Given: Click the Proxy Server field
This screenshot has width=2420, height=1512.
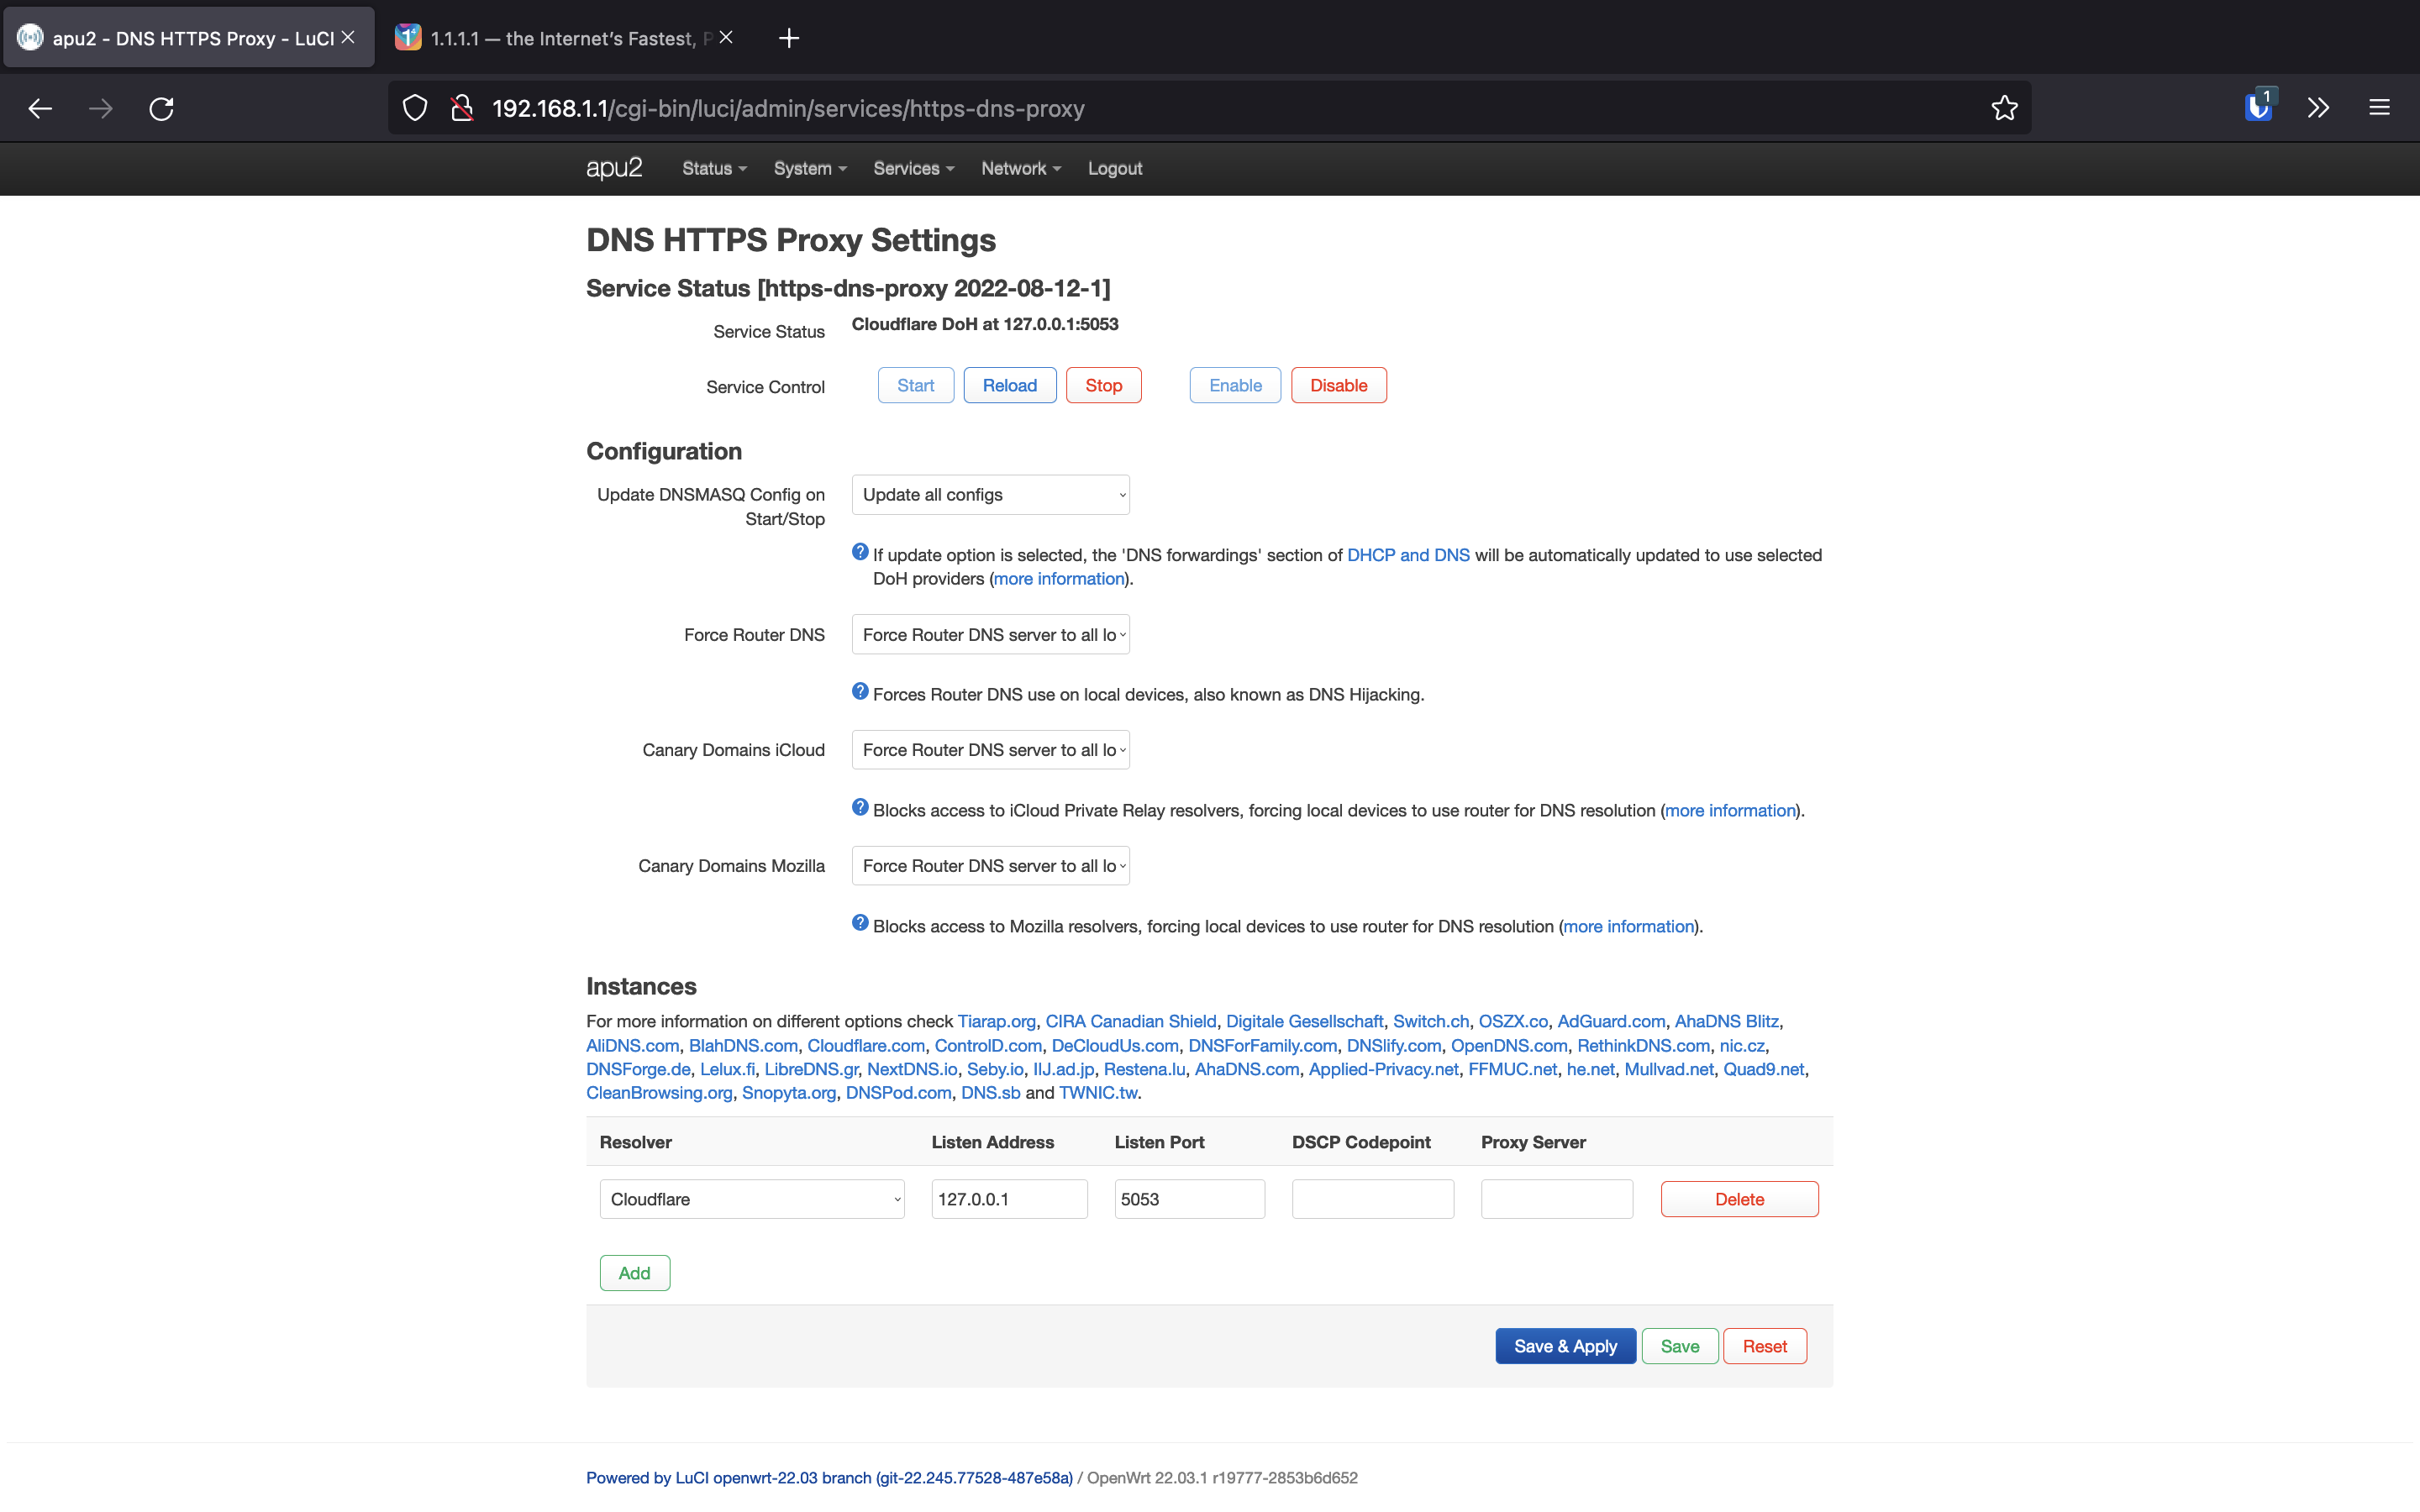Looking at the screenshot, I should tap(1557, 1199).
